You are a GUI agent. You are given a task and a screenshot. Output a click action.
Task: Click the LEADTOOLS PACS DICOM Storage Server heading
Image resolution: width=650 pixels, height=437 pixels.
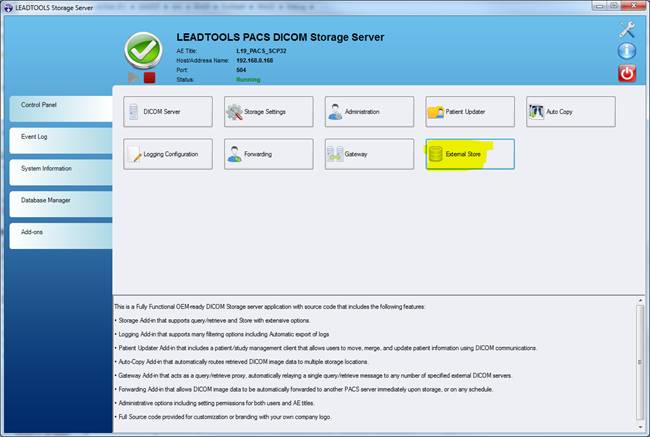tap(280, 37)
